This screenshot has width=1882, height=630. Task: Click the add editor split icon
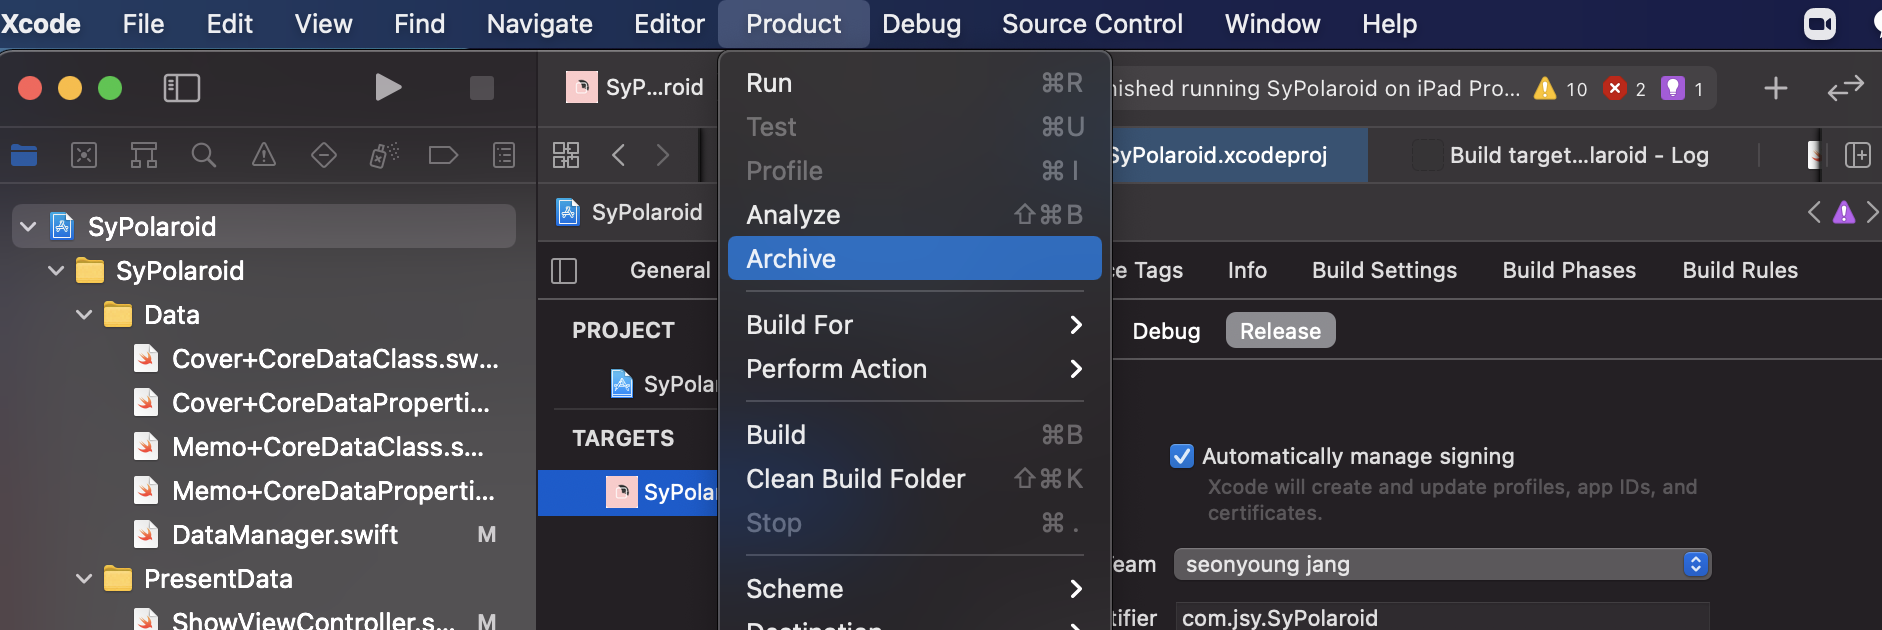point(1858,155)
